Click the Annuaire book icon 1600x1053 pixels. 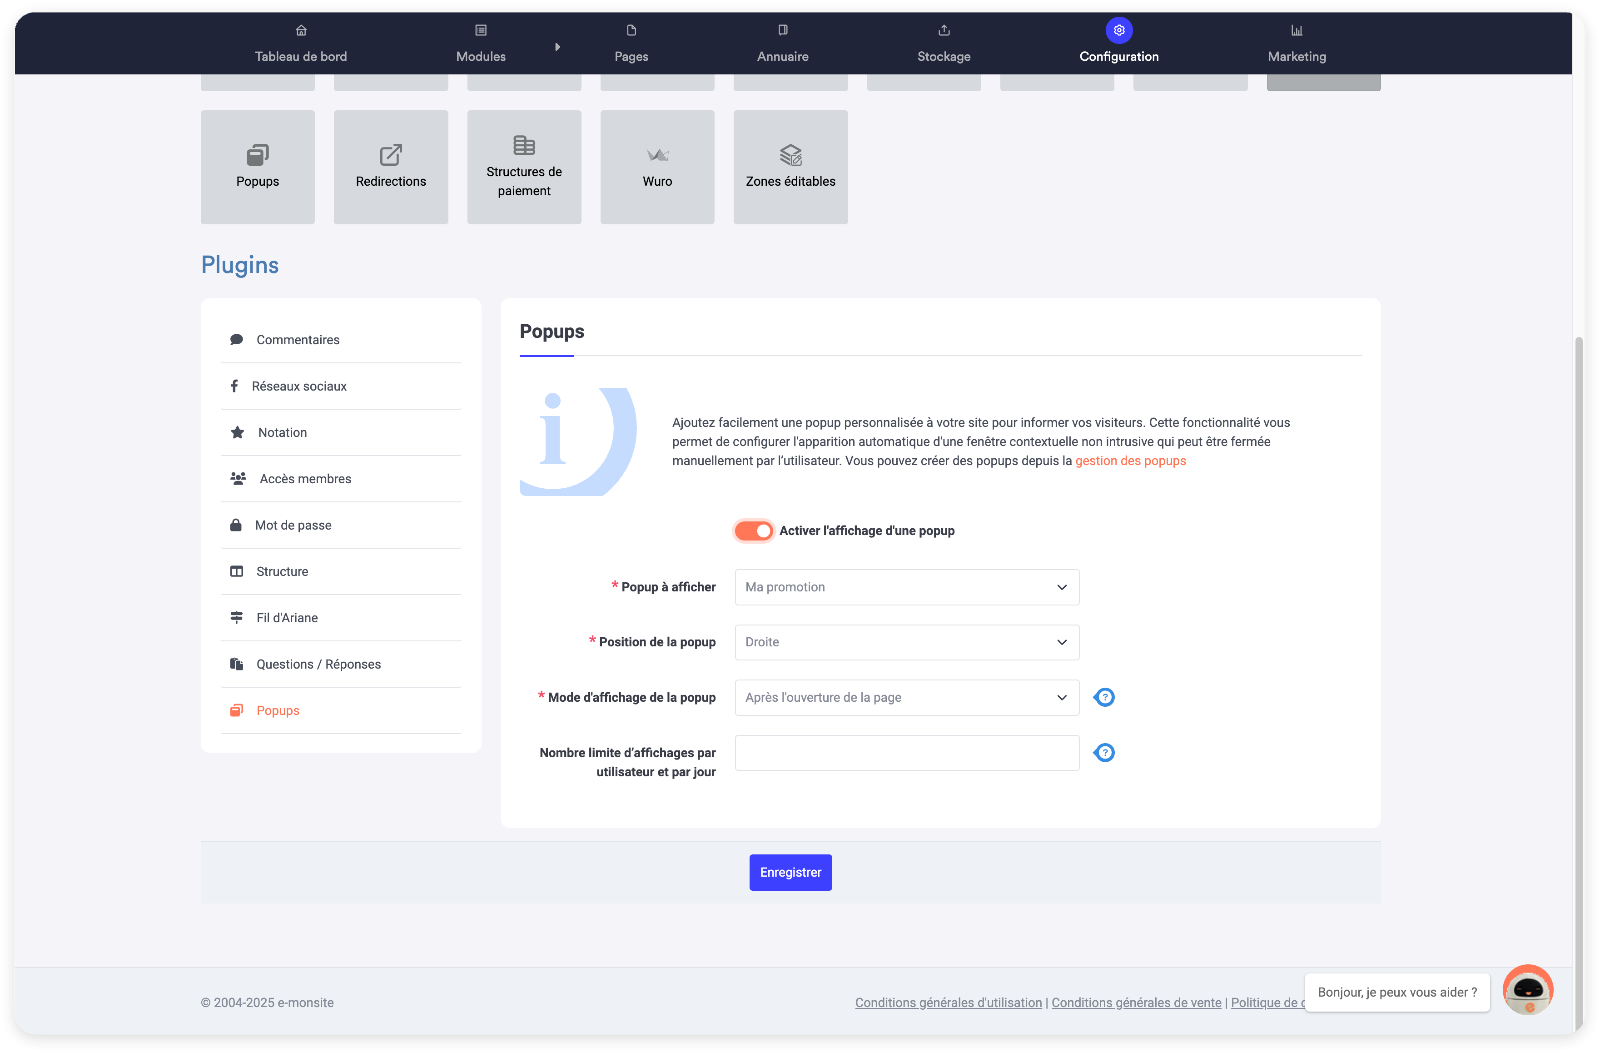(x=783, y=30)
